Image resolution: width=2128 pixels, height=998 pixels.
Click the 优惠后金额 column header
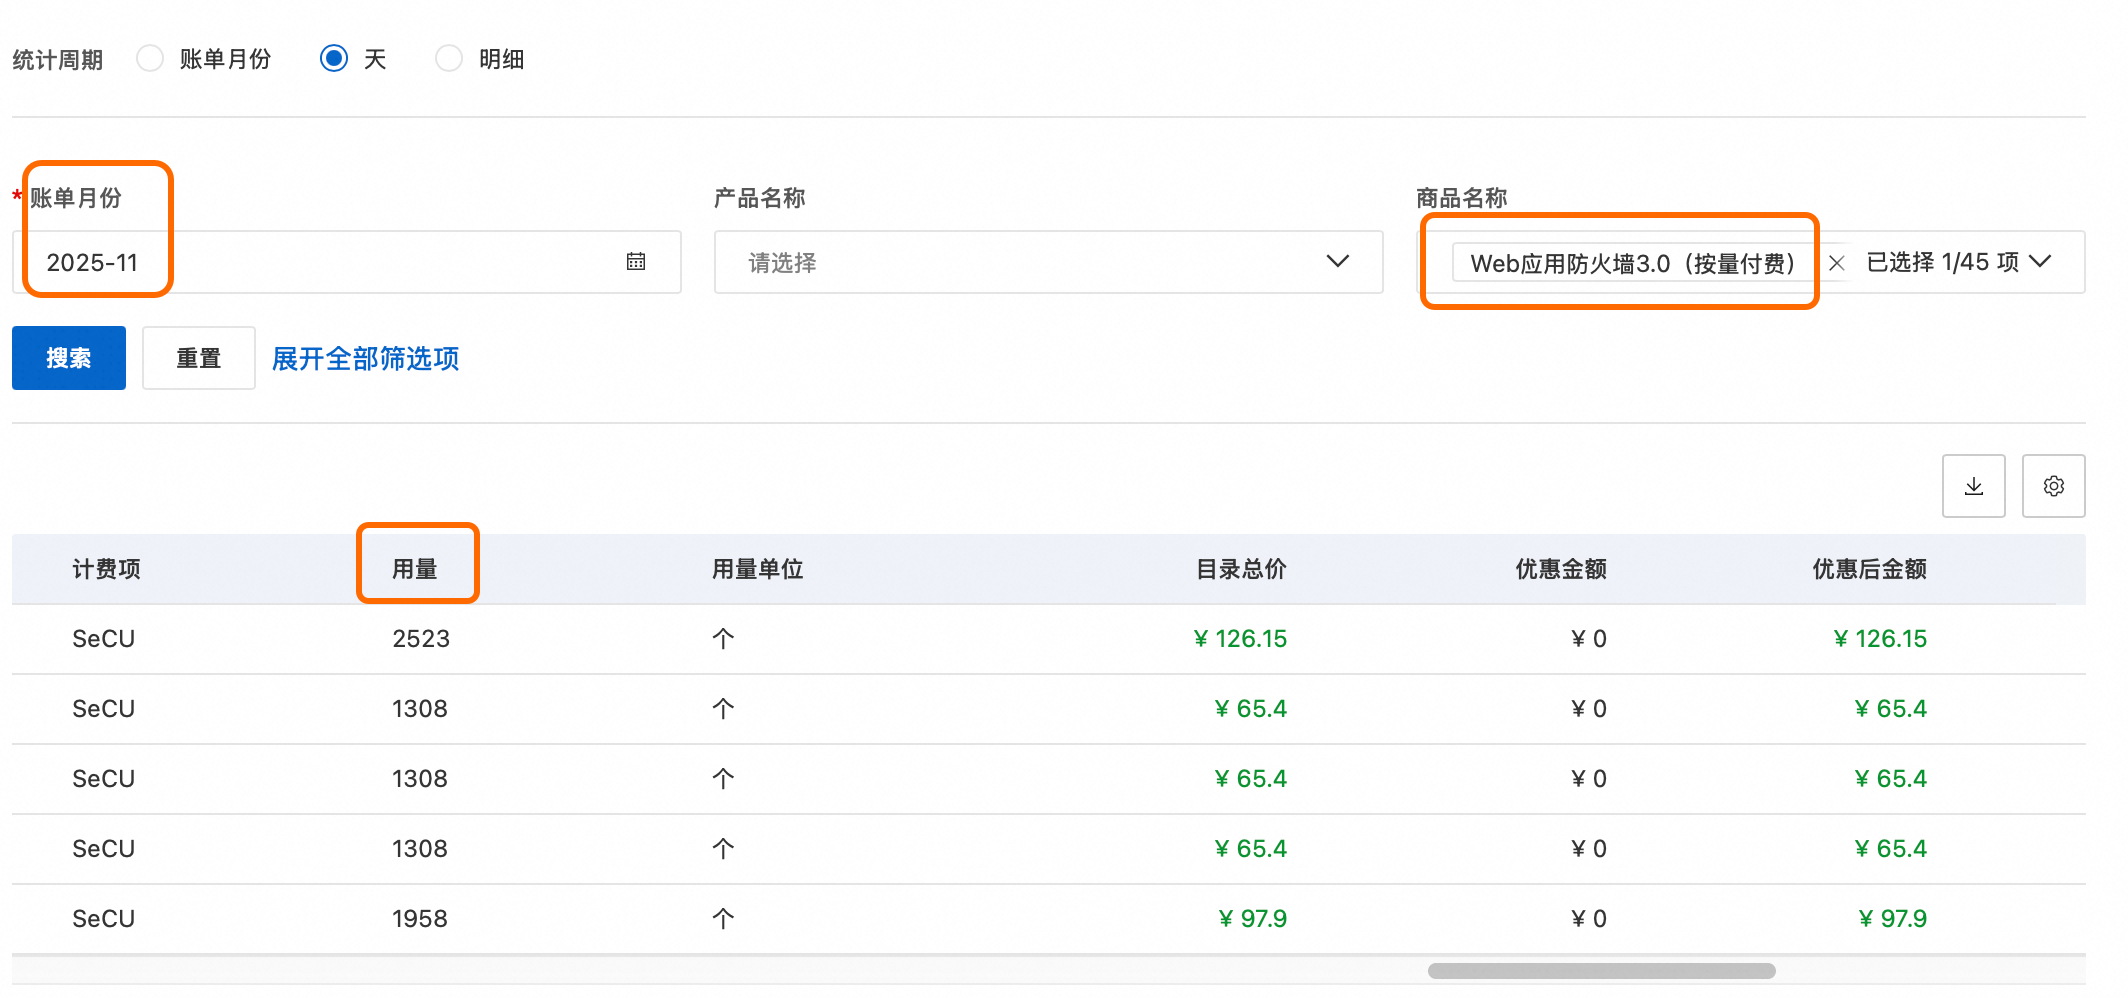(1869, 569)
